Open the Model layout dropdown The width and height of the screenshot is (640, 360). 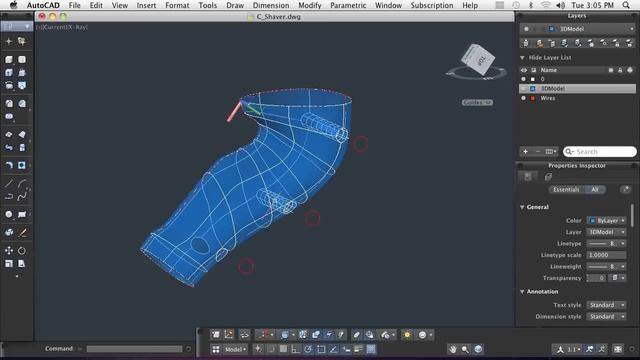click(236, 349)
